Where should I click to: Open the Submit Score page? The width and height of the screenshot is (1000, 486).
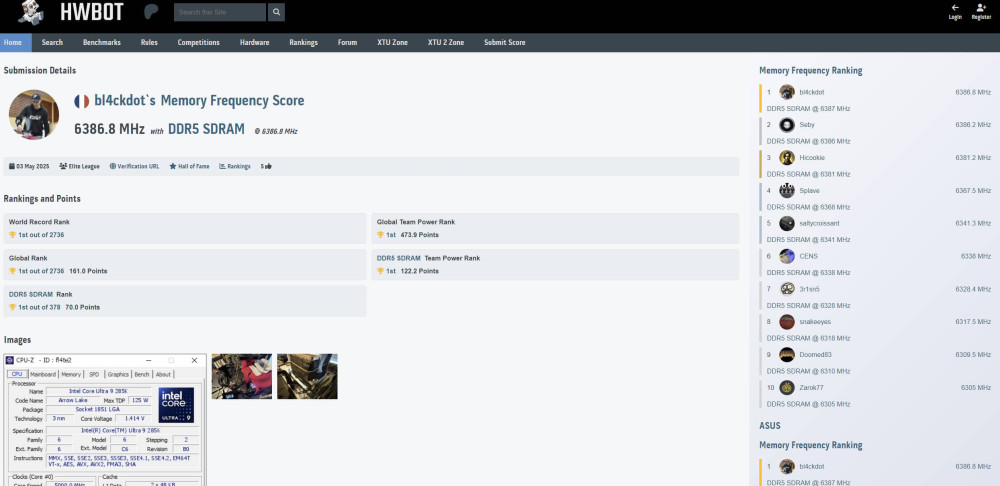(504, 43)
